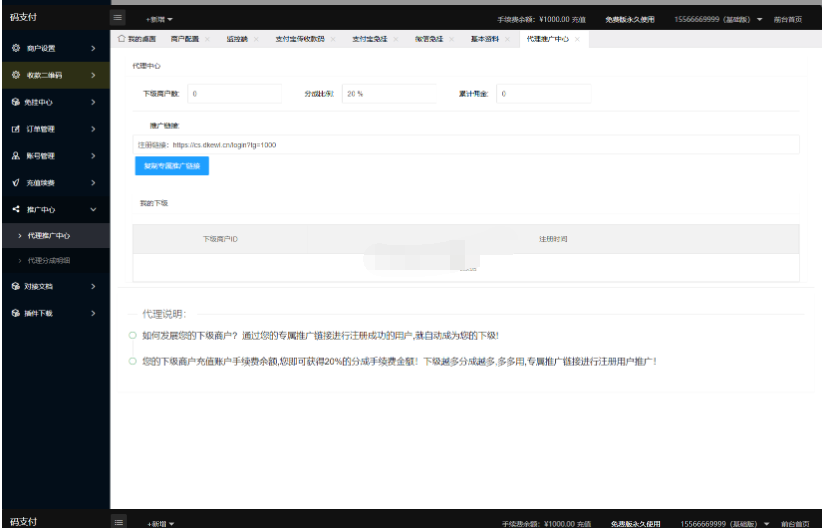This screenshot has width=824, height=528.
Task: Click the user icon beside 账号管理
Action: (x=16, y=156)
